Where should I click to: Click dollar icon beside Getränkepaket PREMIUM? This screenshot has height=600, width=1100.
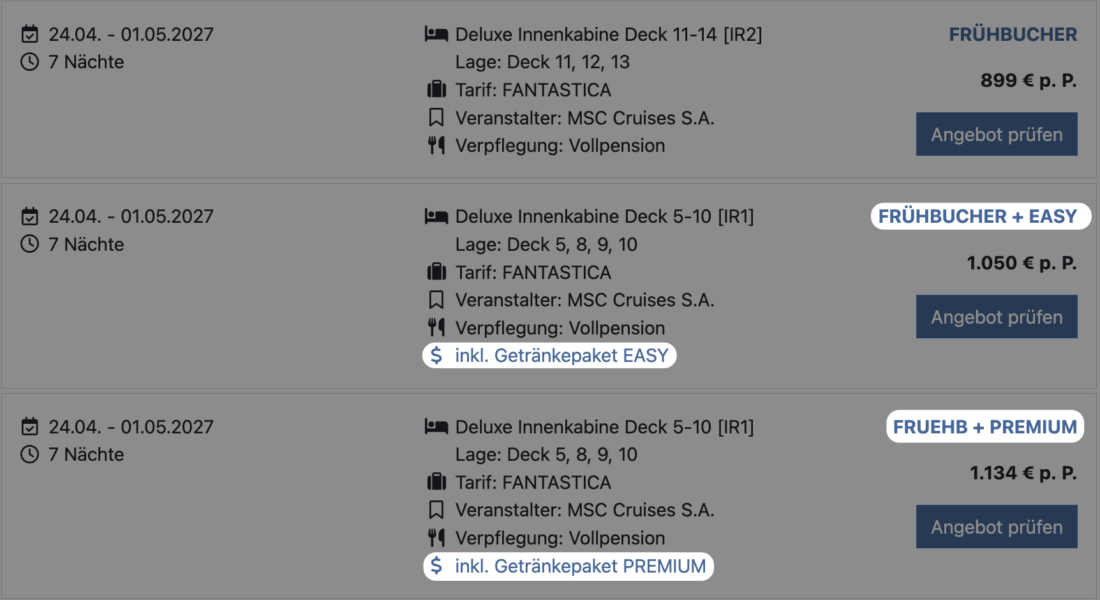[x=435, y=566]
